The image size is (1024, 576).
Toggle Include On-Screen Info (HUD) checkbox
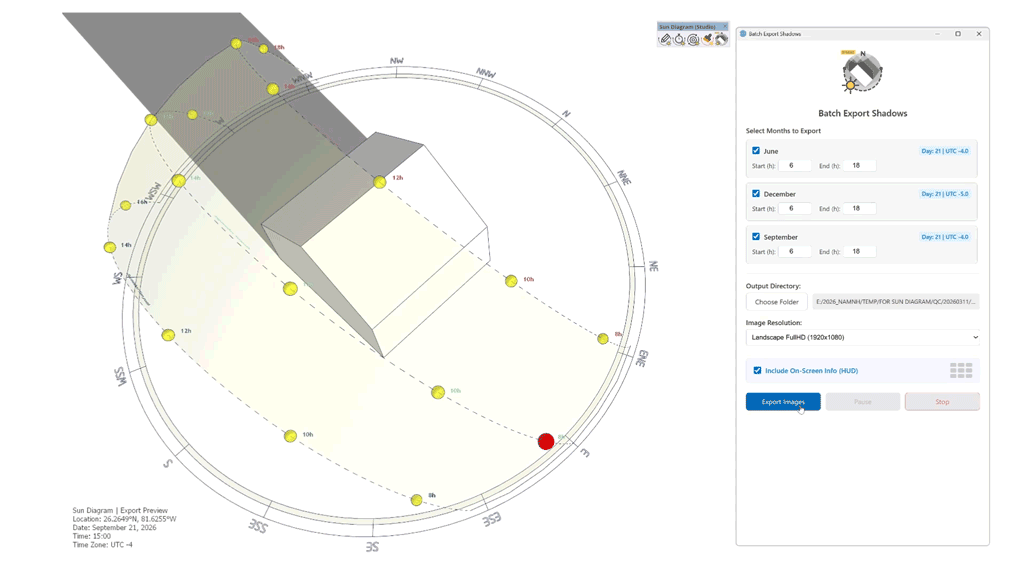[757, 370]
